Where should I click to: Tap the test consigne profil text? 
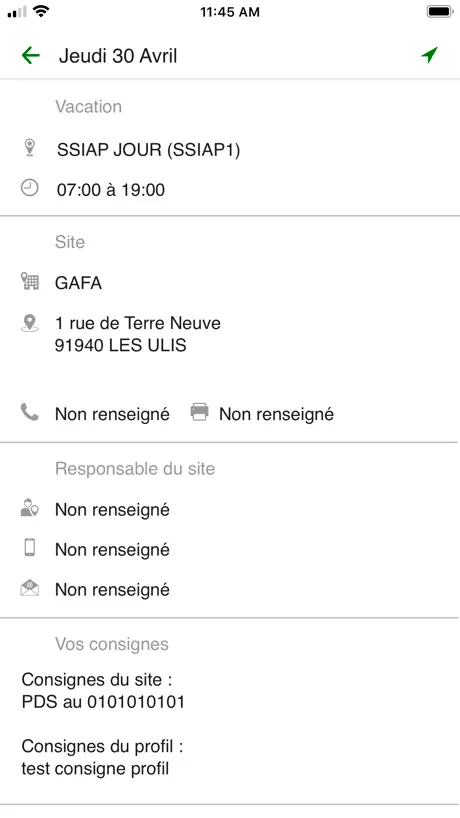click(95, 769)
